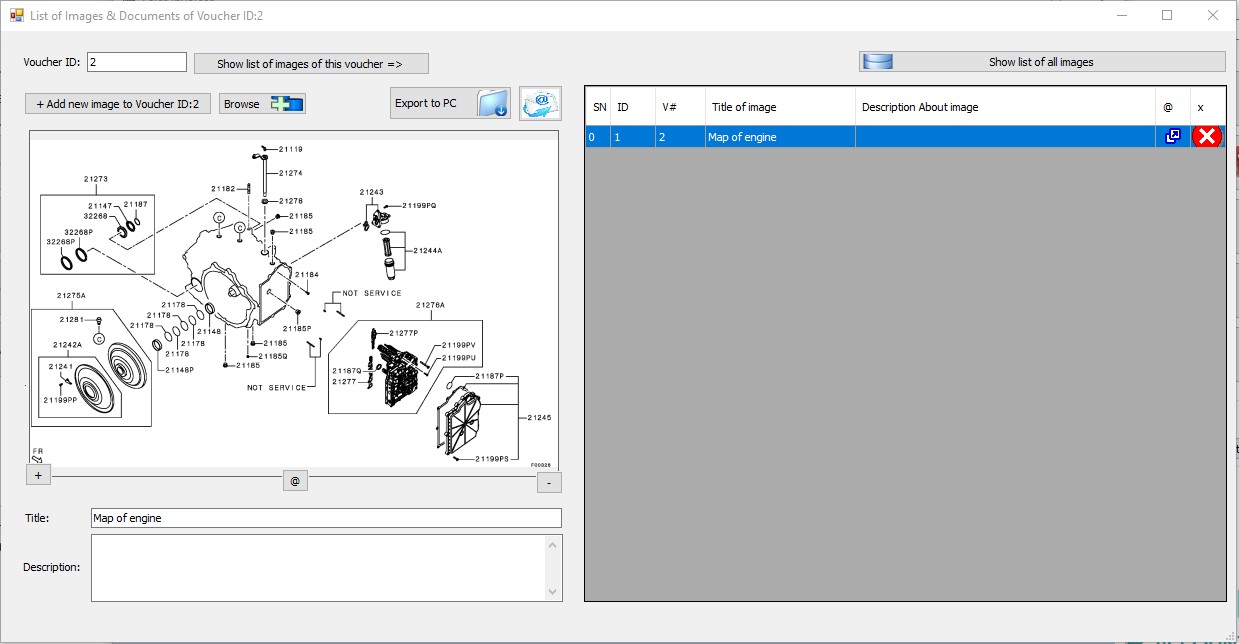The height and width of the screenshot is (644, 1239).
Task: Click the V# column header
Action: click(680, 107)
